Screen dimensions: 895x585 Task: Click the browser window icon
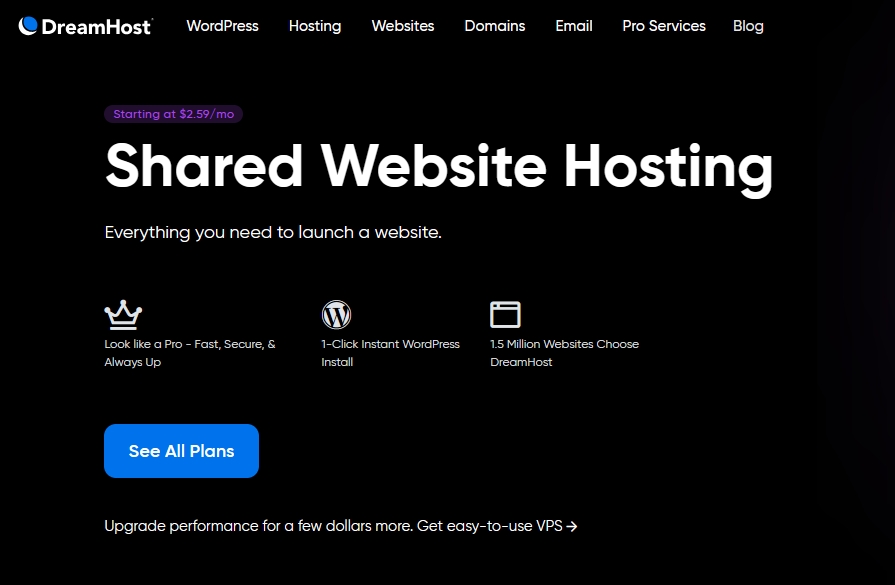click(505, 314)
